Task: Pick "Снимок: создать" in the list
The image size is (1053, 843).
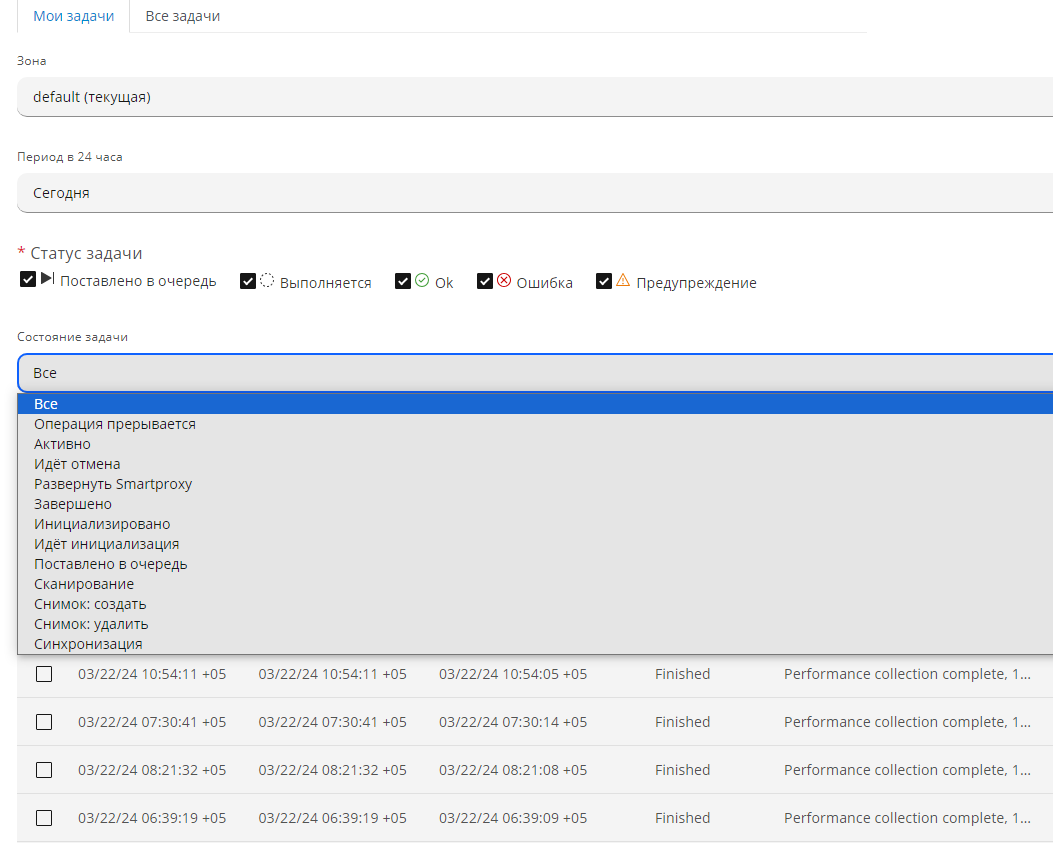Action: tap(90, 604)
